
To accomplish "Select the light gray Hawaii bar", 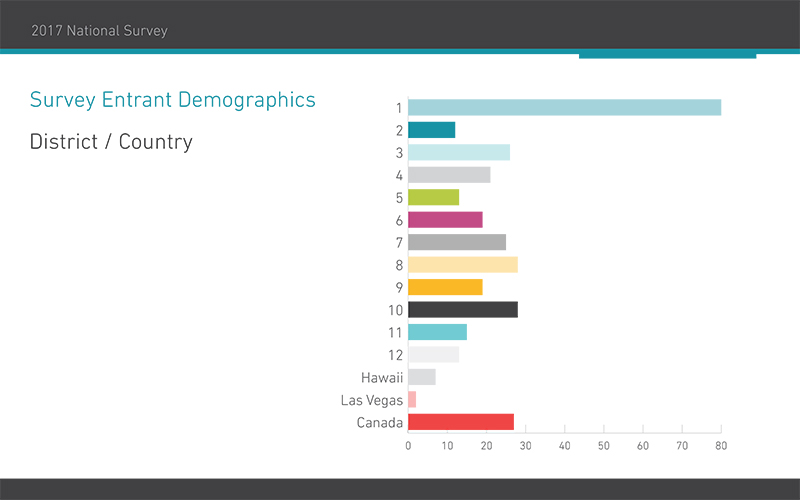I will (x=421, y=377).
